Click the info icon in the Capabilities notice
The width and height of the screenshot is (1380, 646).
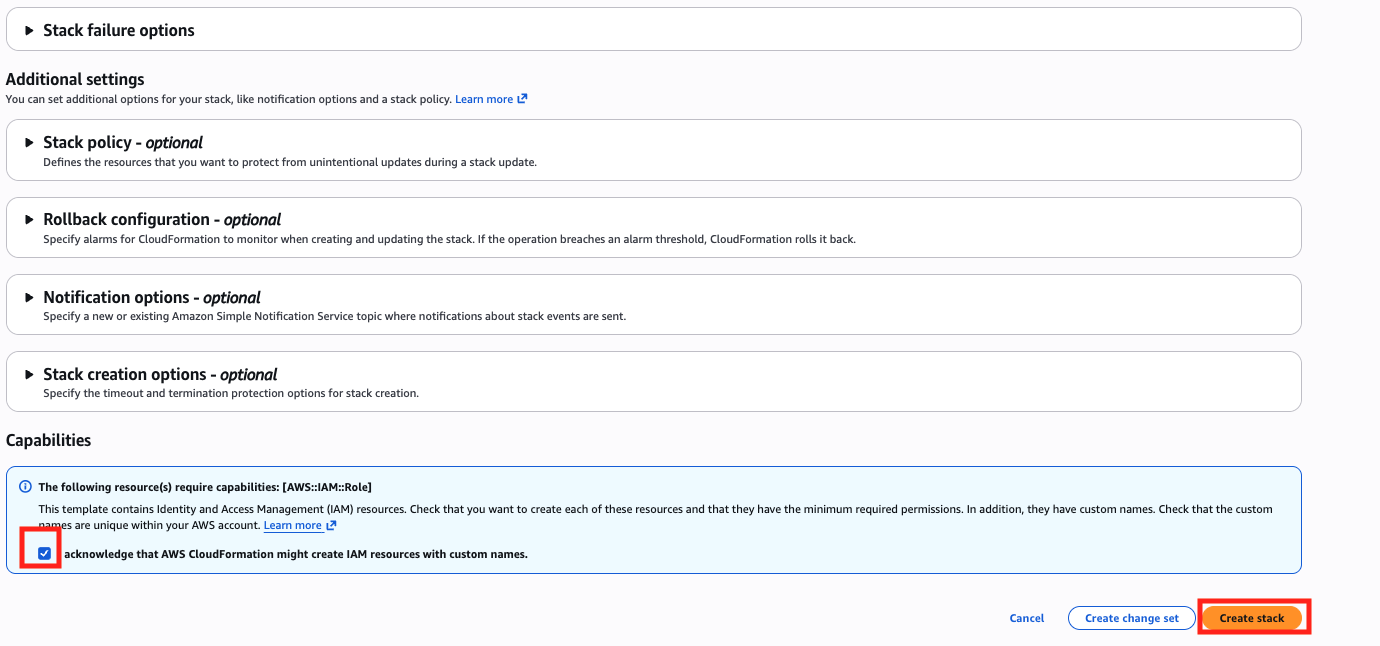[x=25, y=487]
